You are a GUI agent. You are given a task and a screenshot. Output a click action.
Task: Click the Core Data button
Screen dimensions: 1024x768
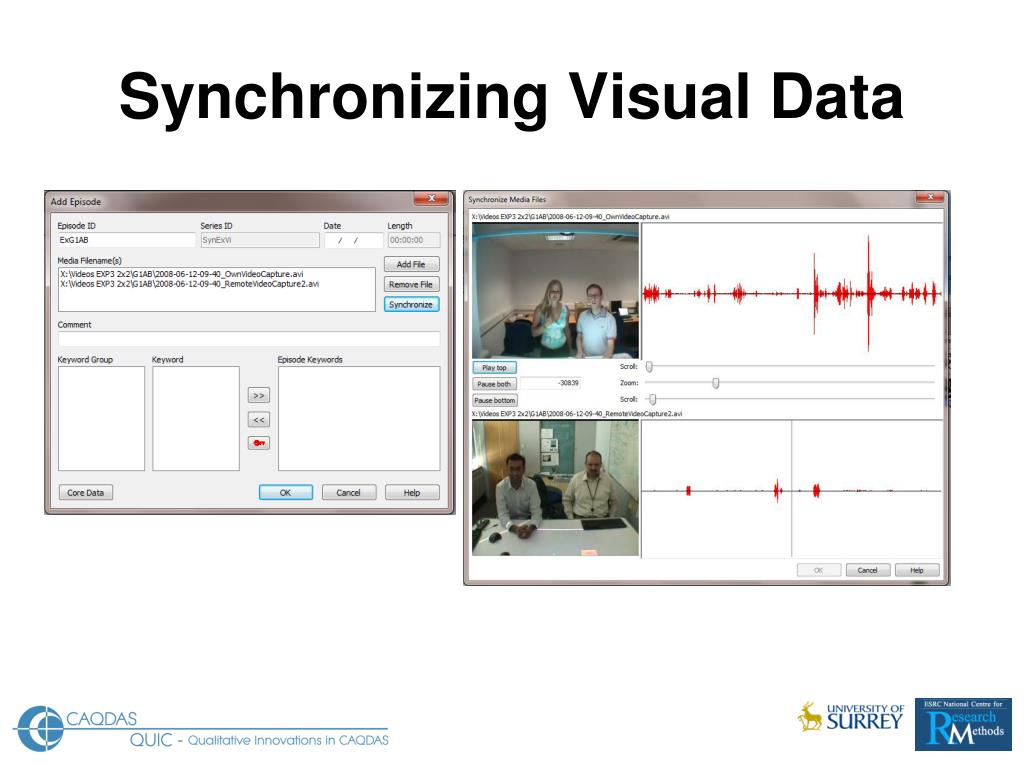pos(86,492)
